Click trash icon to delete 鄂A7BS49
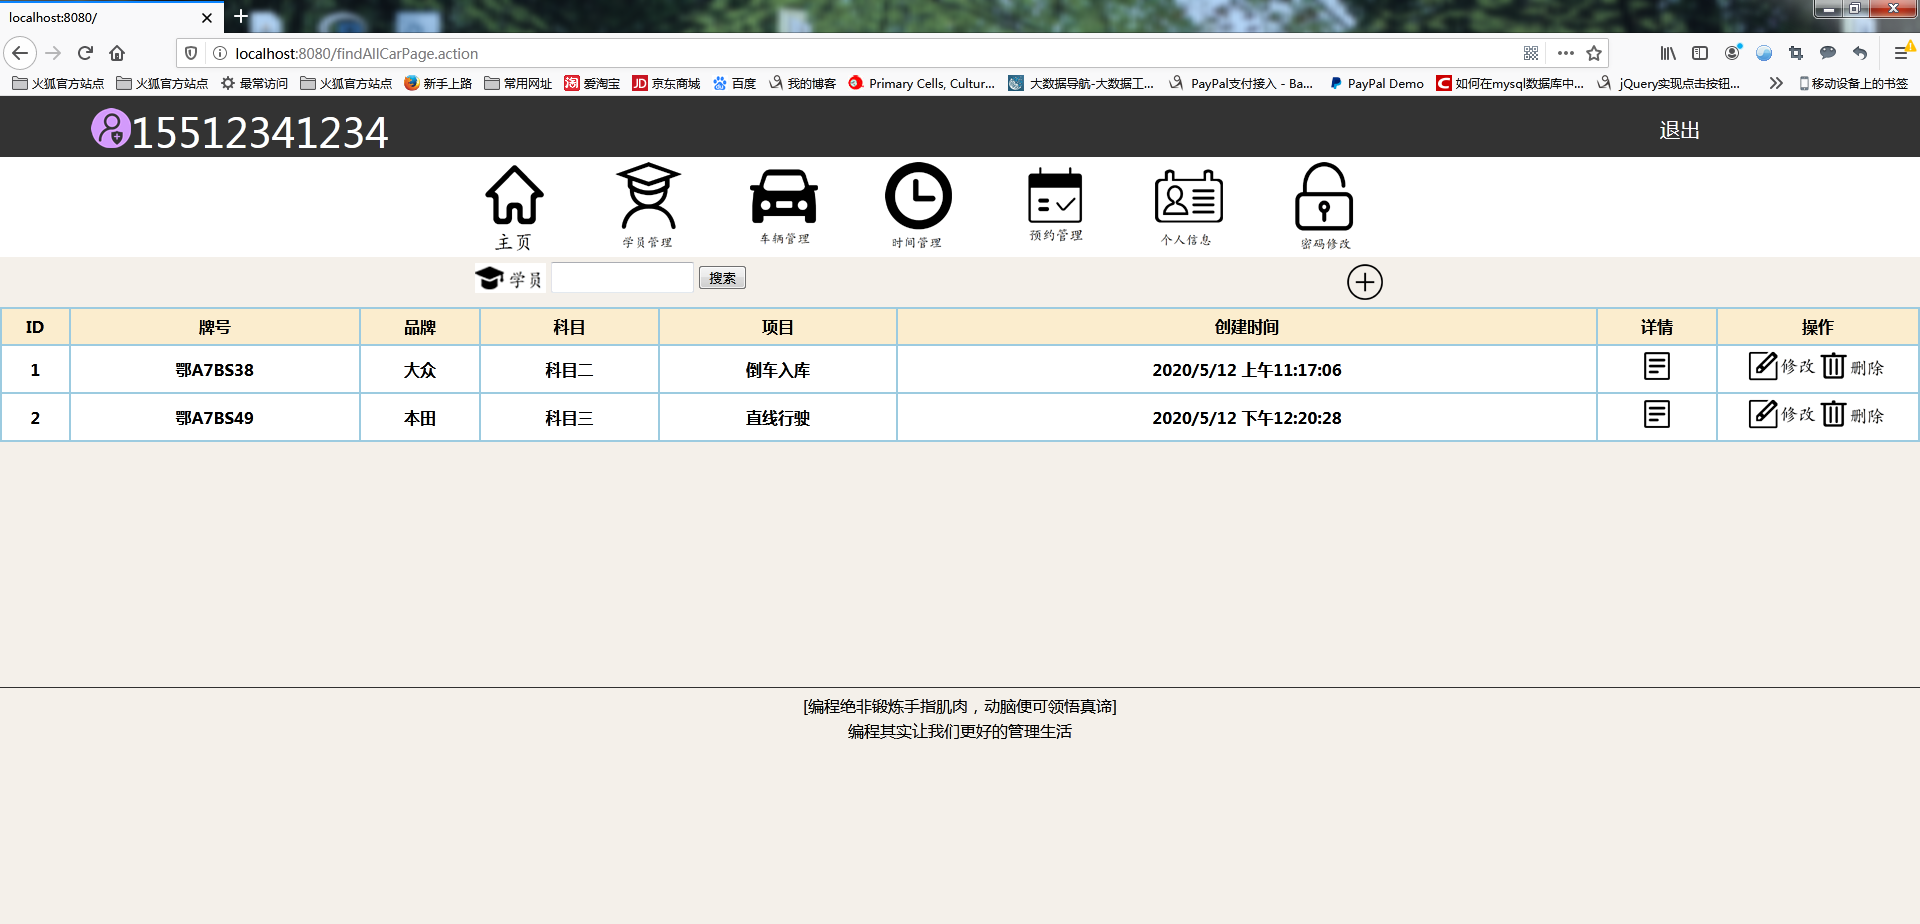The image size is (1920, 924). 1834,413
